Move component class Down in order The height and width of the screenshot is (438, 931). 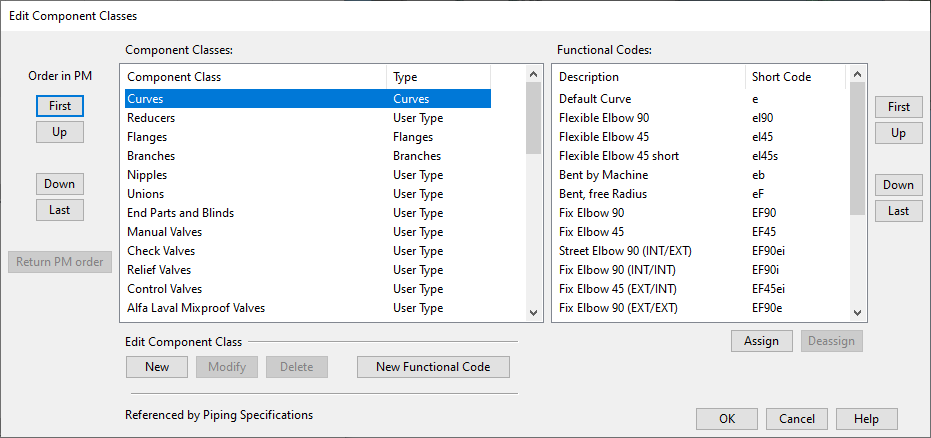point(60,184)
